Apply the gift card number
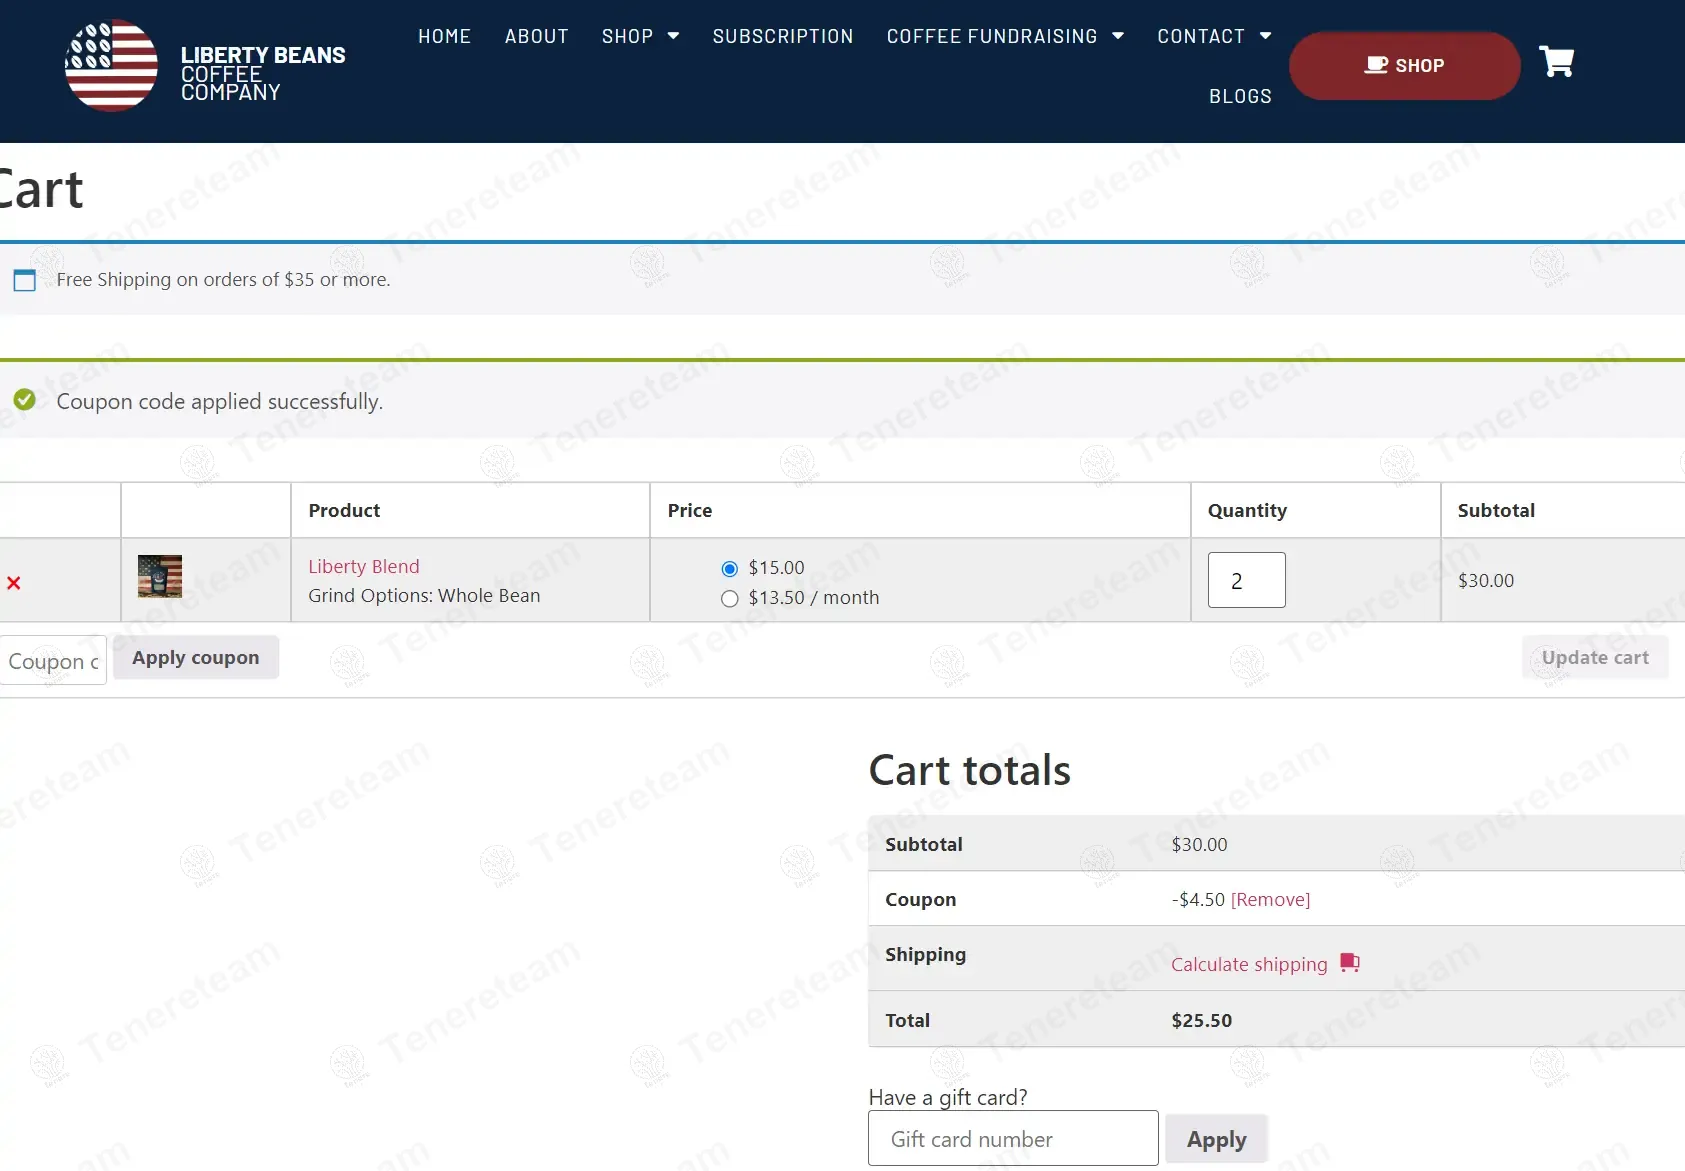The image size is (1685, 1171). pyautogui.click(x=1217, y=1139)
